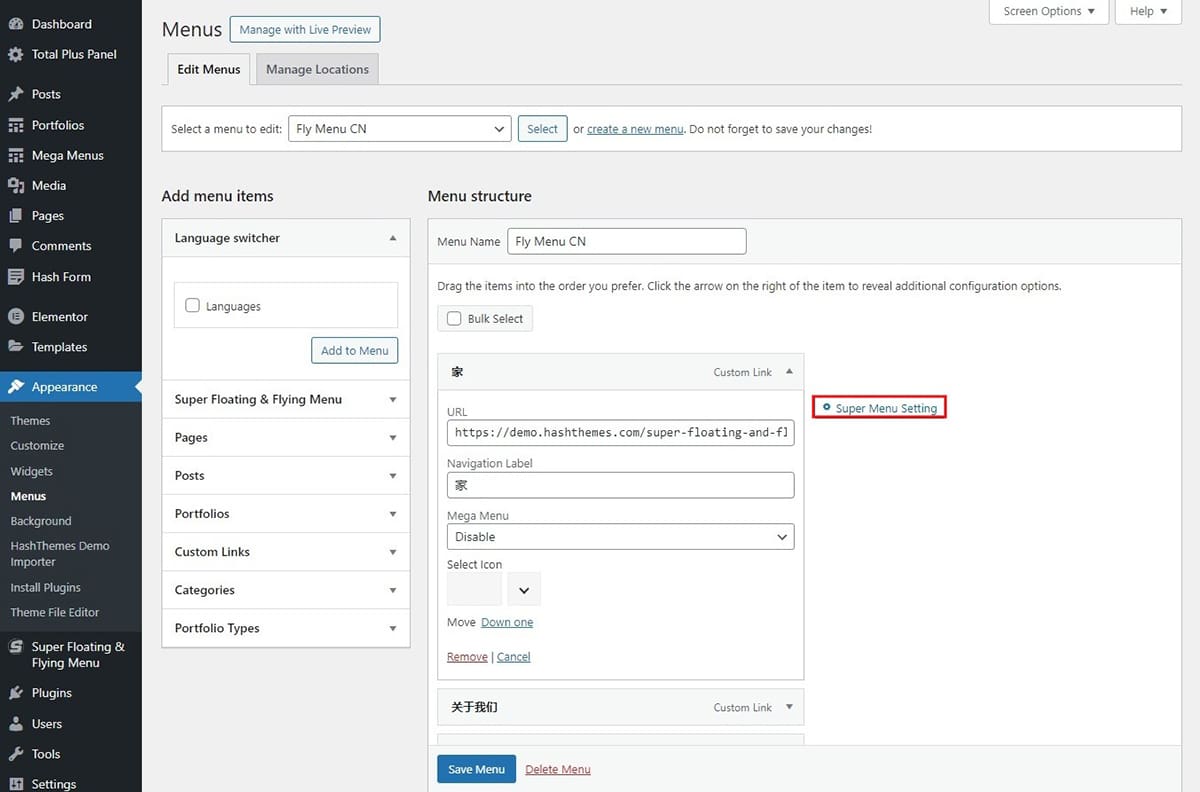Click the Appearance paintbrush icon
This screenshot has width=1200, height=792.
[x=16, y=387]
